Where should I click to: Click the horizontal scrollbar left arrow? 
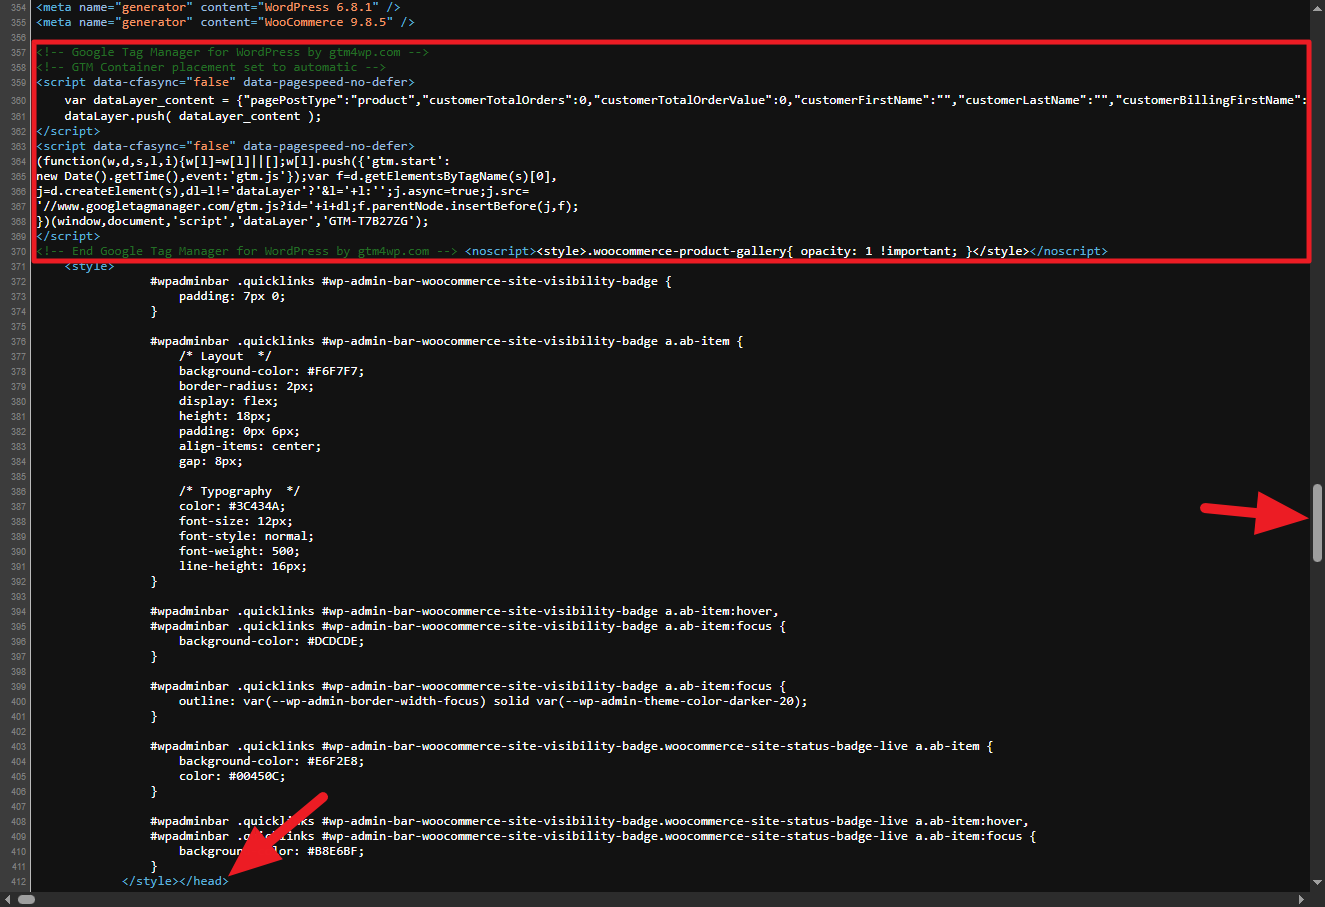coord(7,899)
